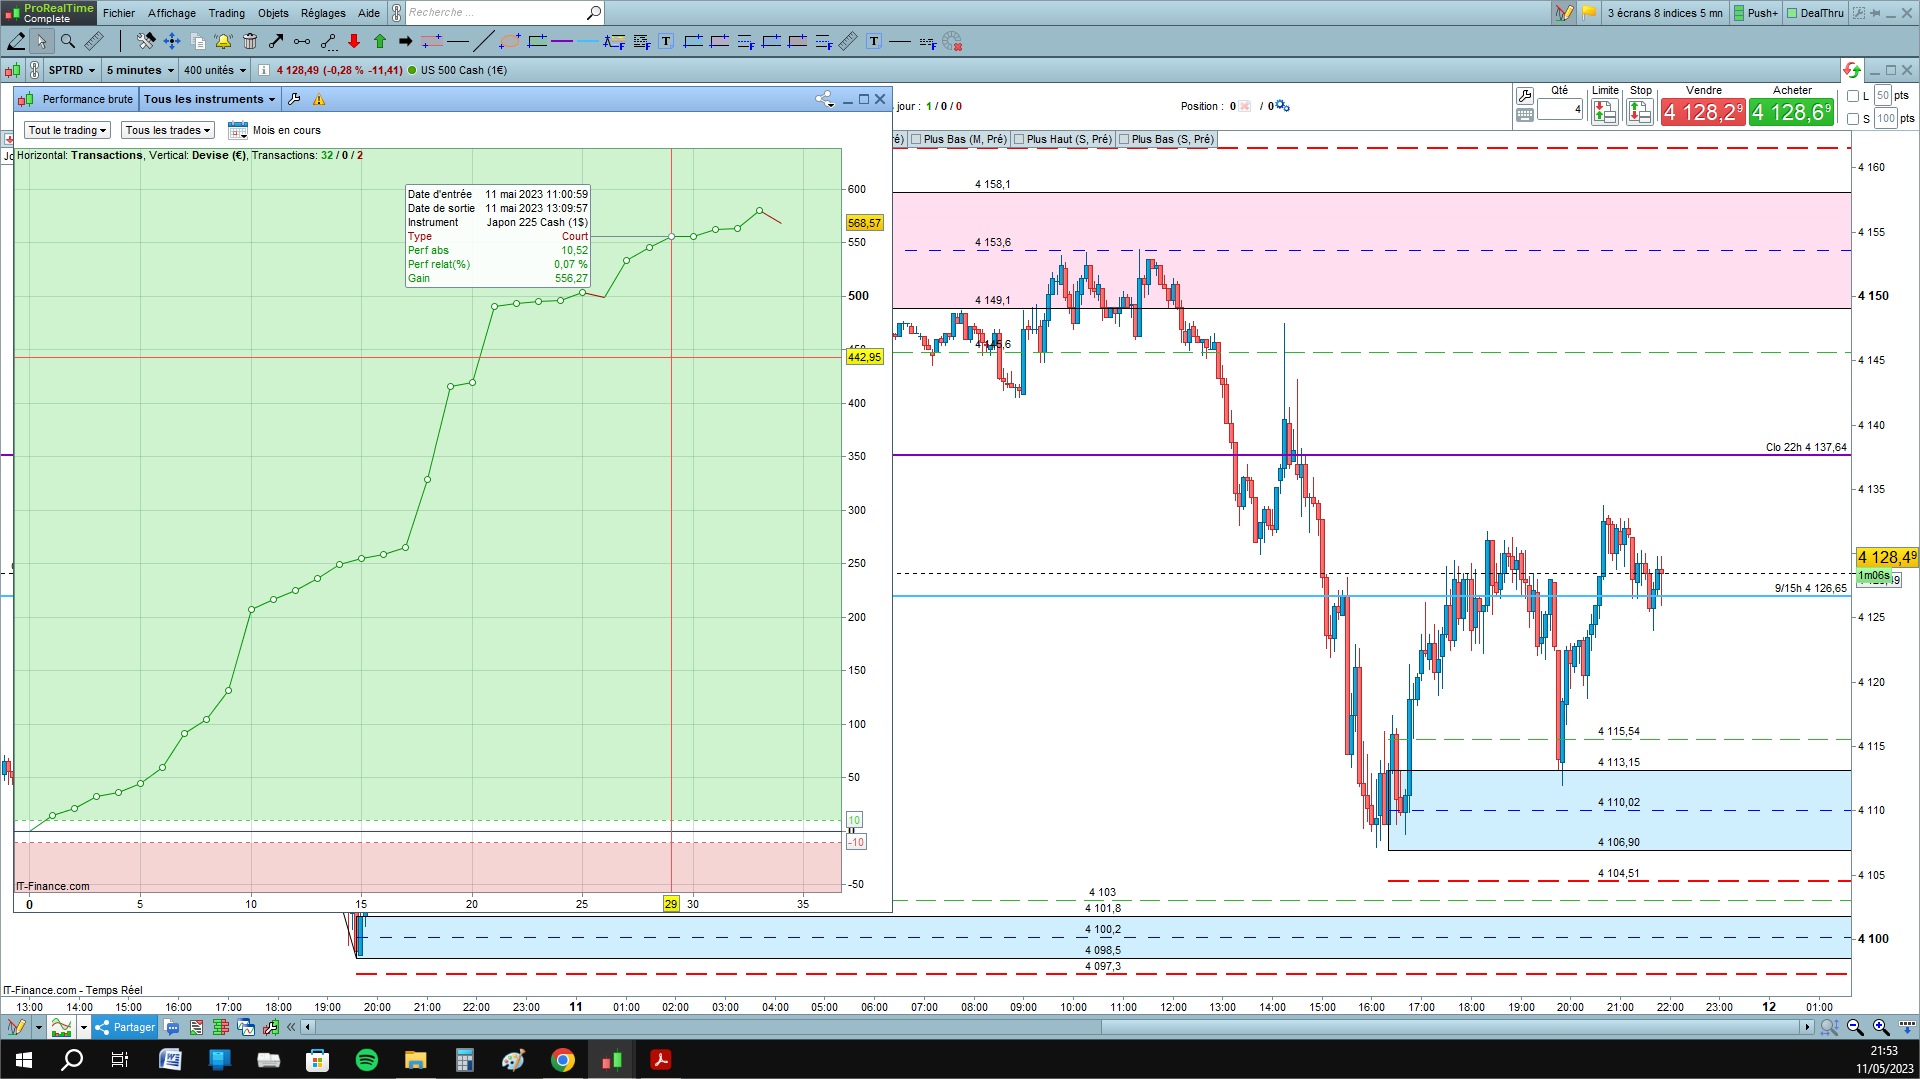Enable the L limit checkbox
This screenshot has height=1079, width=1920.
pos(1853,96)
